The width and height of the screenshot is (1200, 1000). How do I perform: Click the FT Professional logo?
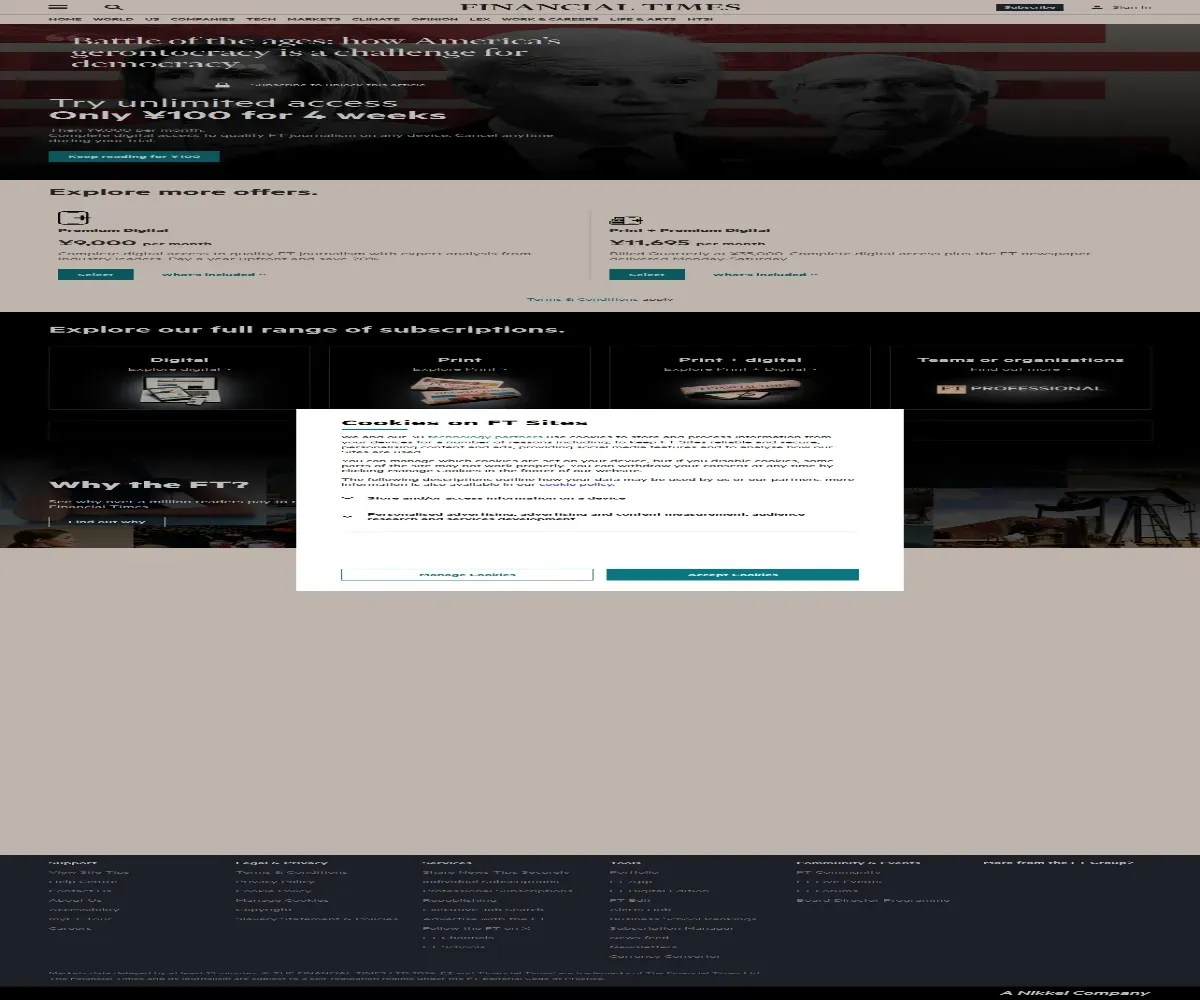(1020, 388)
